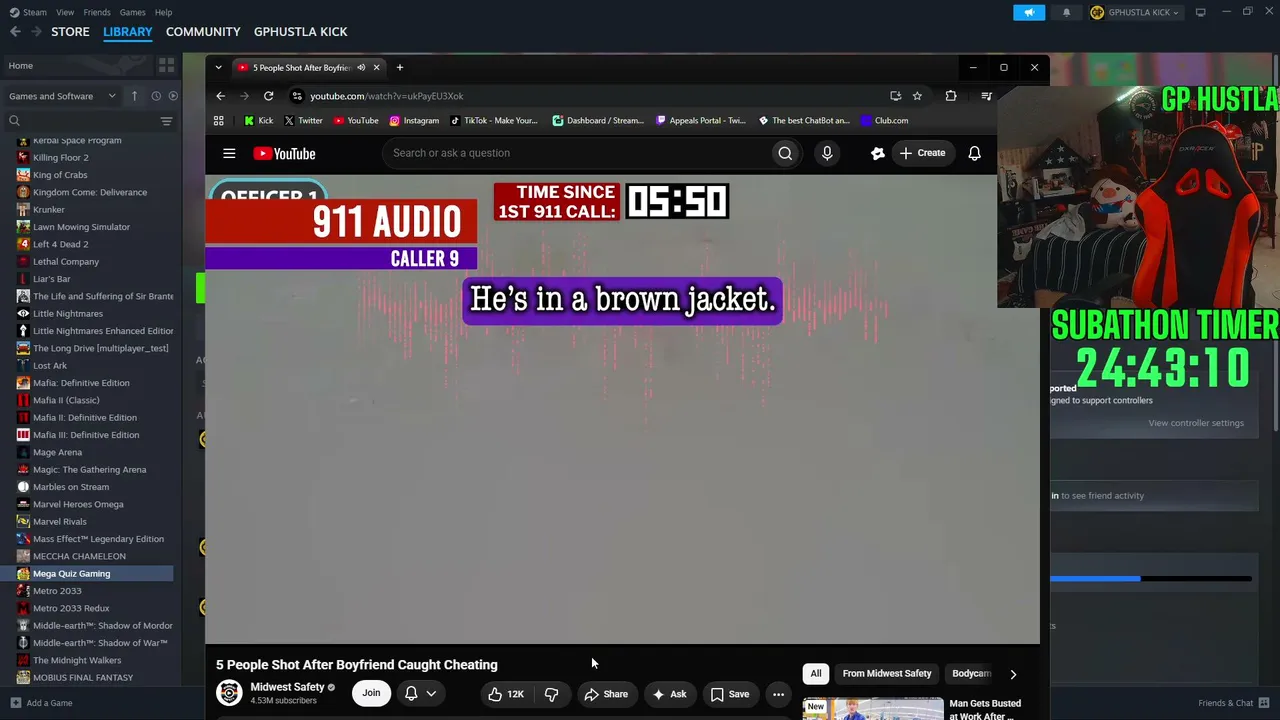Viewport: 1280px width, 720px height.
Task: Open Steam announcements megaphone button
Action: click(1029, 12)
